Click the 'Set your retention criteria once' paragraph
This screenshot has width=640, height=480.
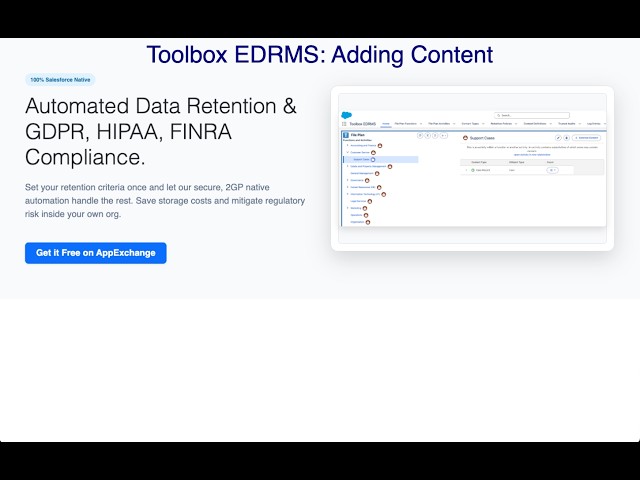click(x=165, y=201)
